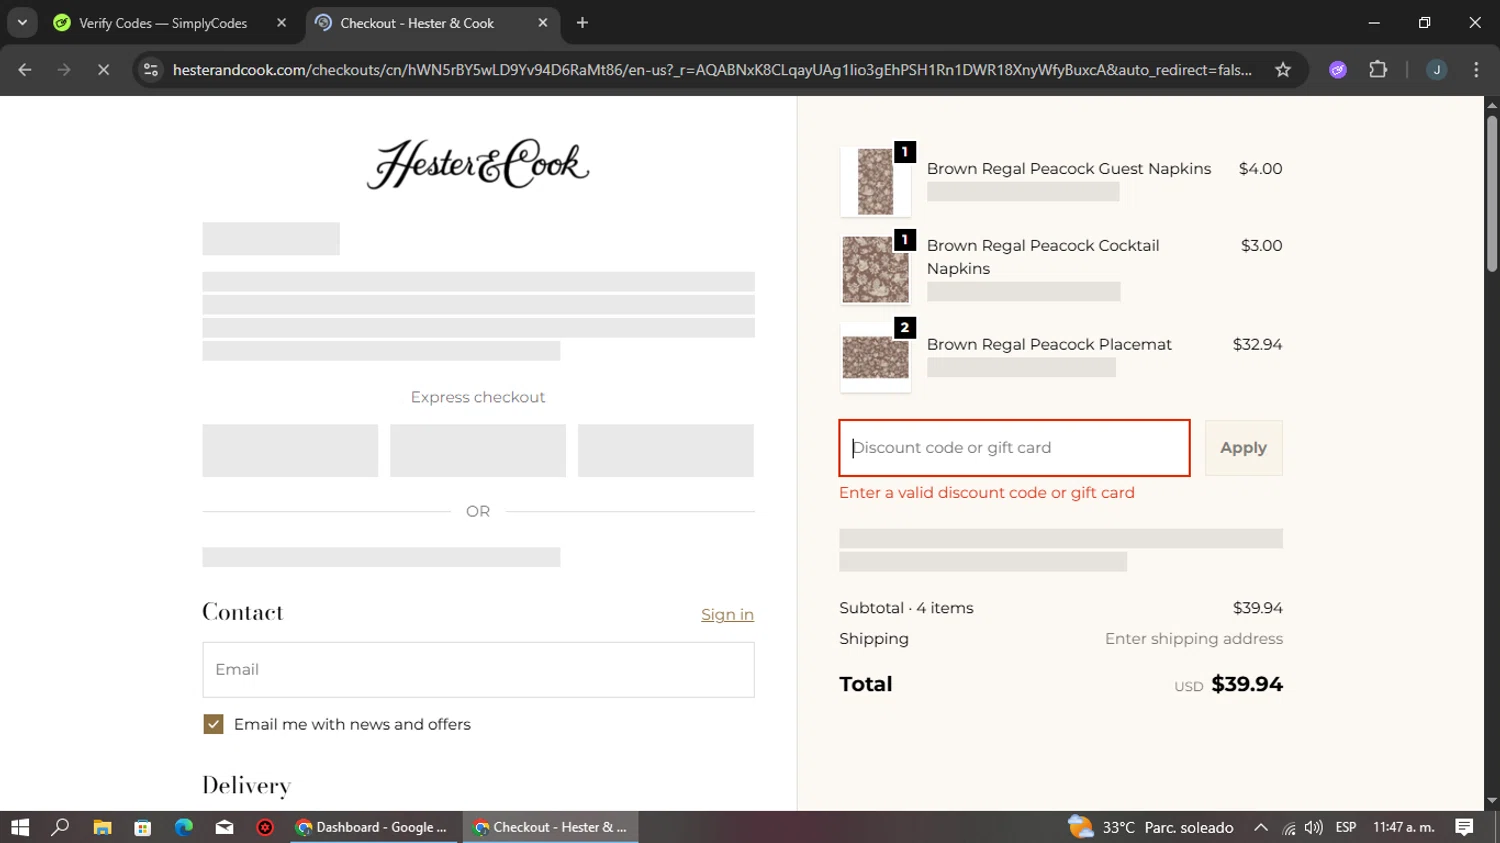
Task: Click the Hester & Cook logo
Action: (478, 164)
